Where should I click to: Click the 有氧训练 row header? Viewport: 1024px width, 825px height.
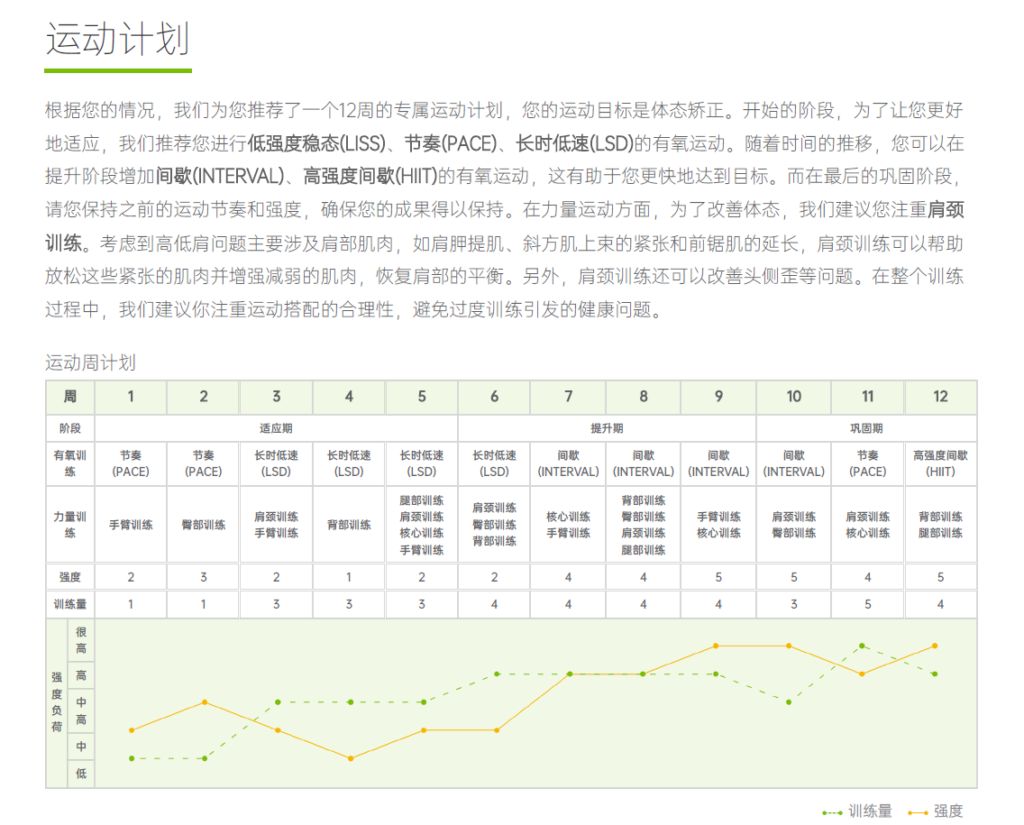70,463
